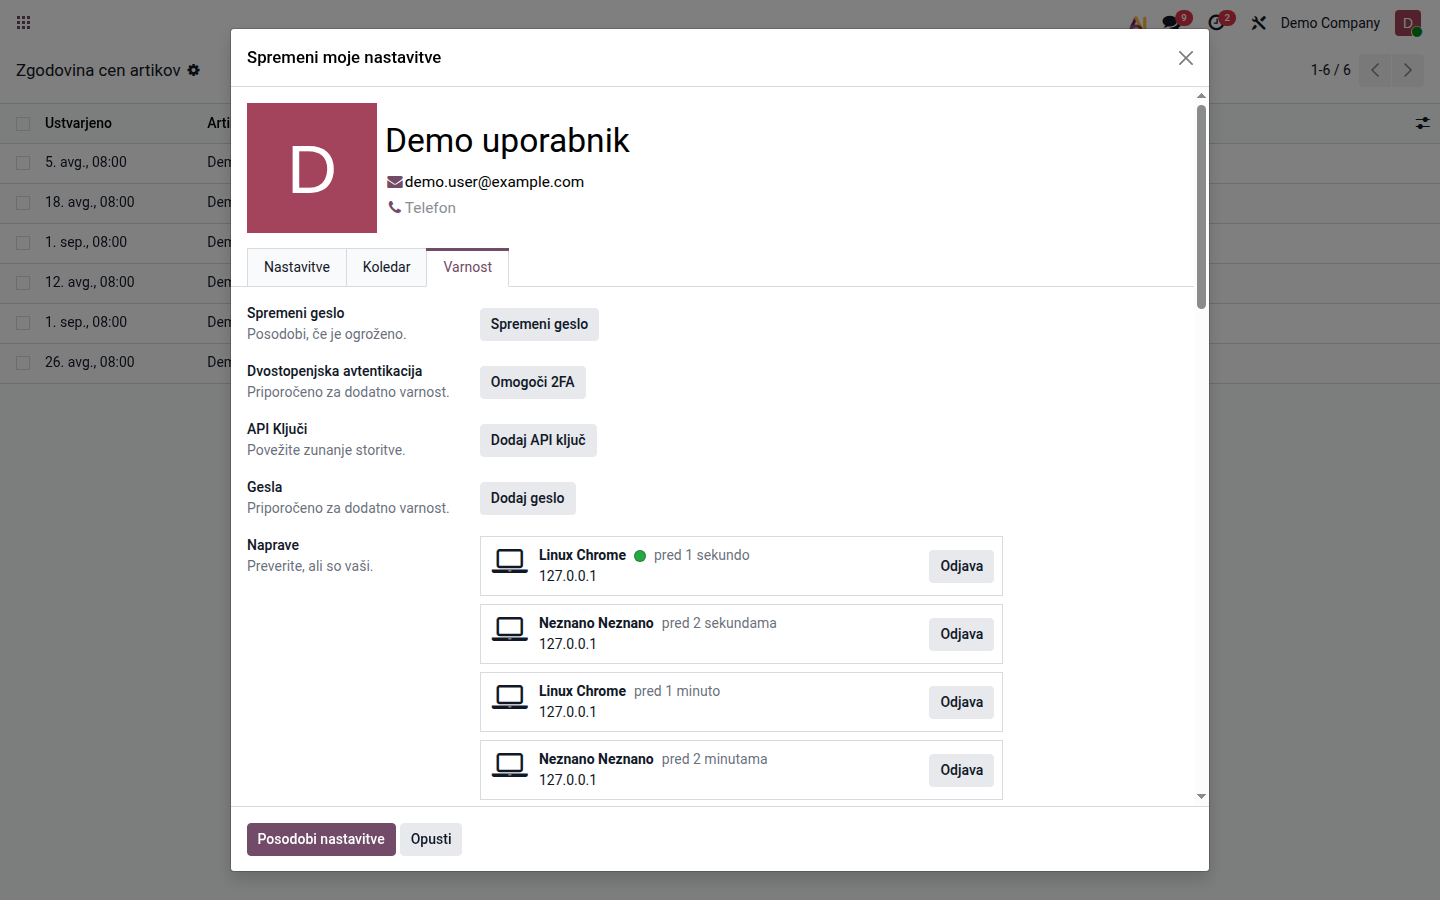Check the first 1. sep., 08:00 row checkbox
This screenshot has height=900, width=1440.
[23, 243]
